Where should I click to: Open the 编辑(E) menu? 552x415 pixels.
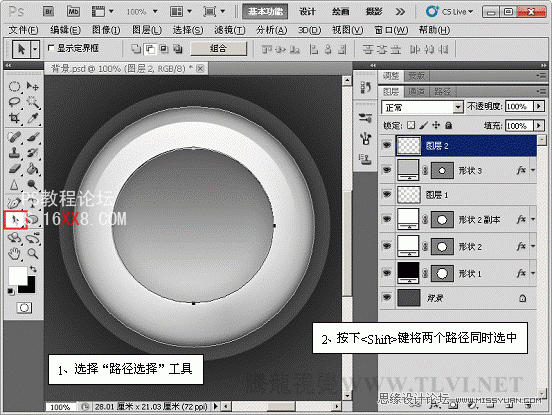point(65,30)
